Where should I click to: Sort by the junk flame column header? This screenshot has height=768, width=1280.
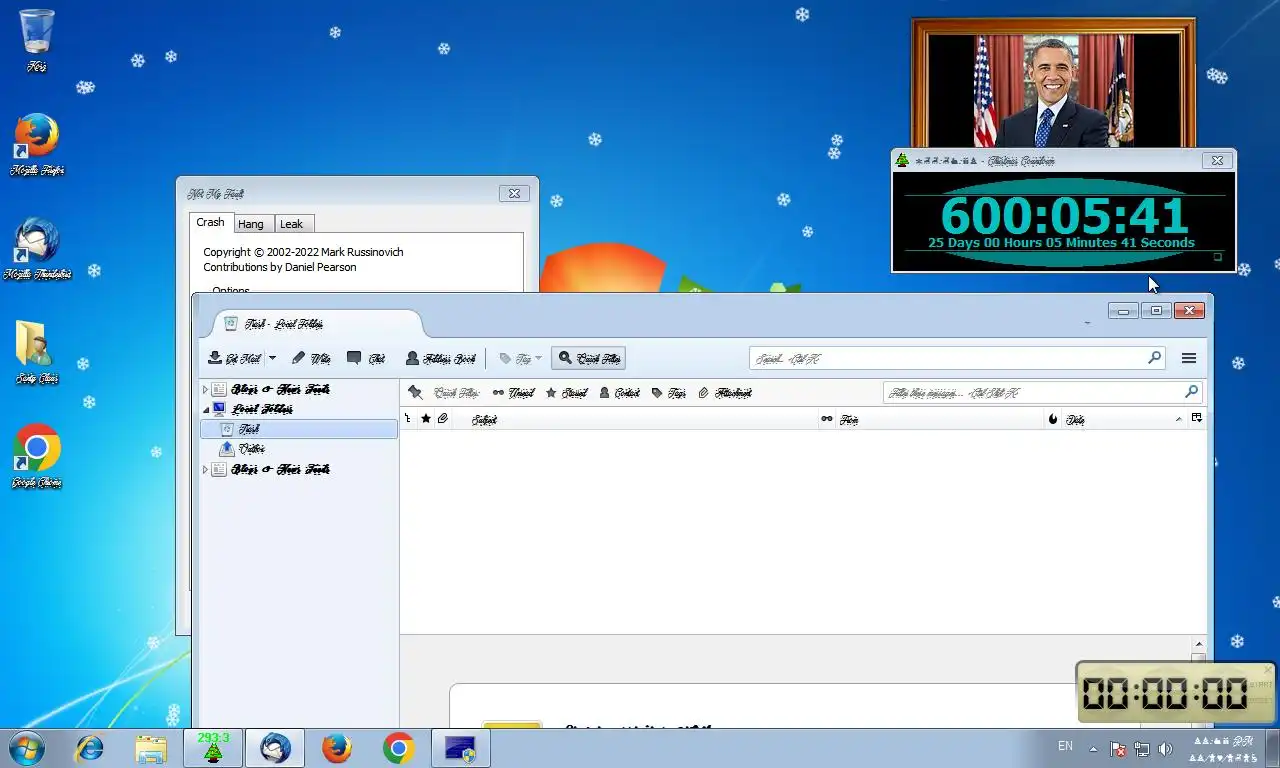[x=1053, y=420]
